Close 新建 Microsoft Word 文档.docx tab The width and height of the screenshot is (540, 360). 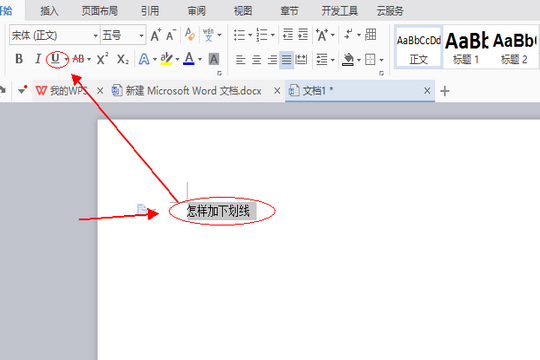pos(277,91)
